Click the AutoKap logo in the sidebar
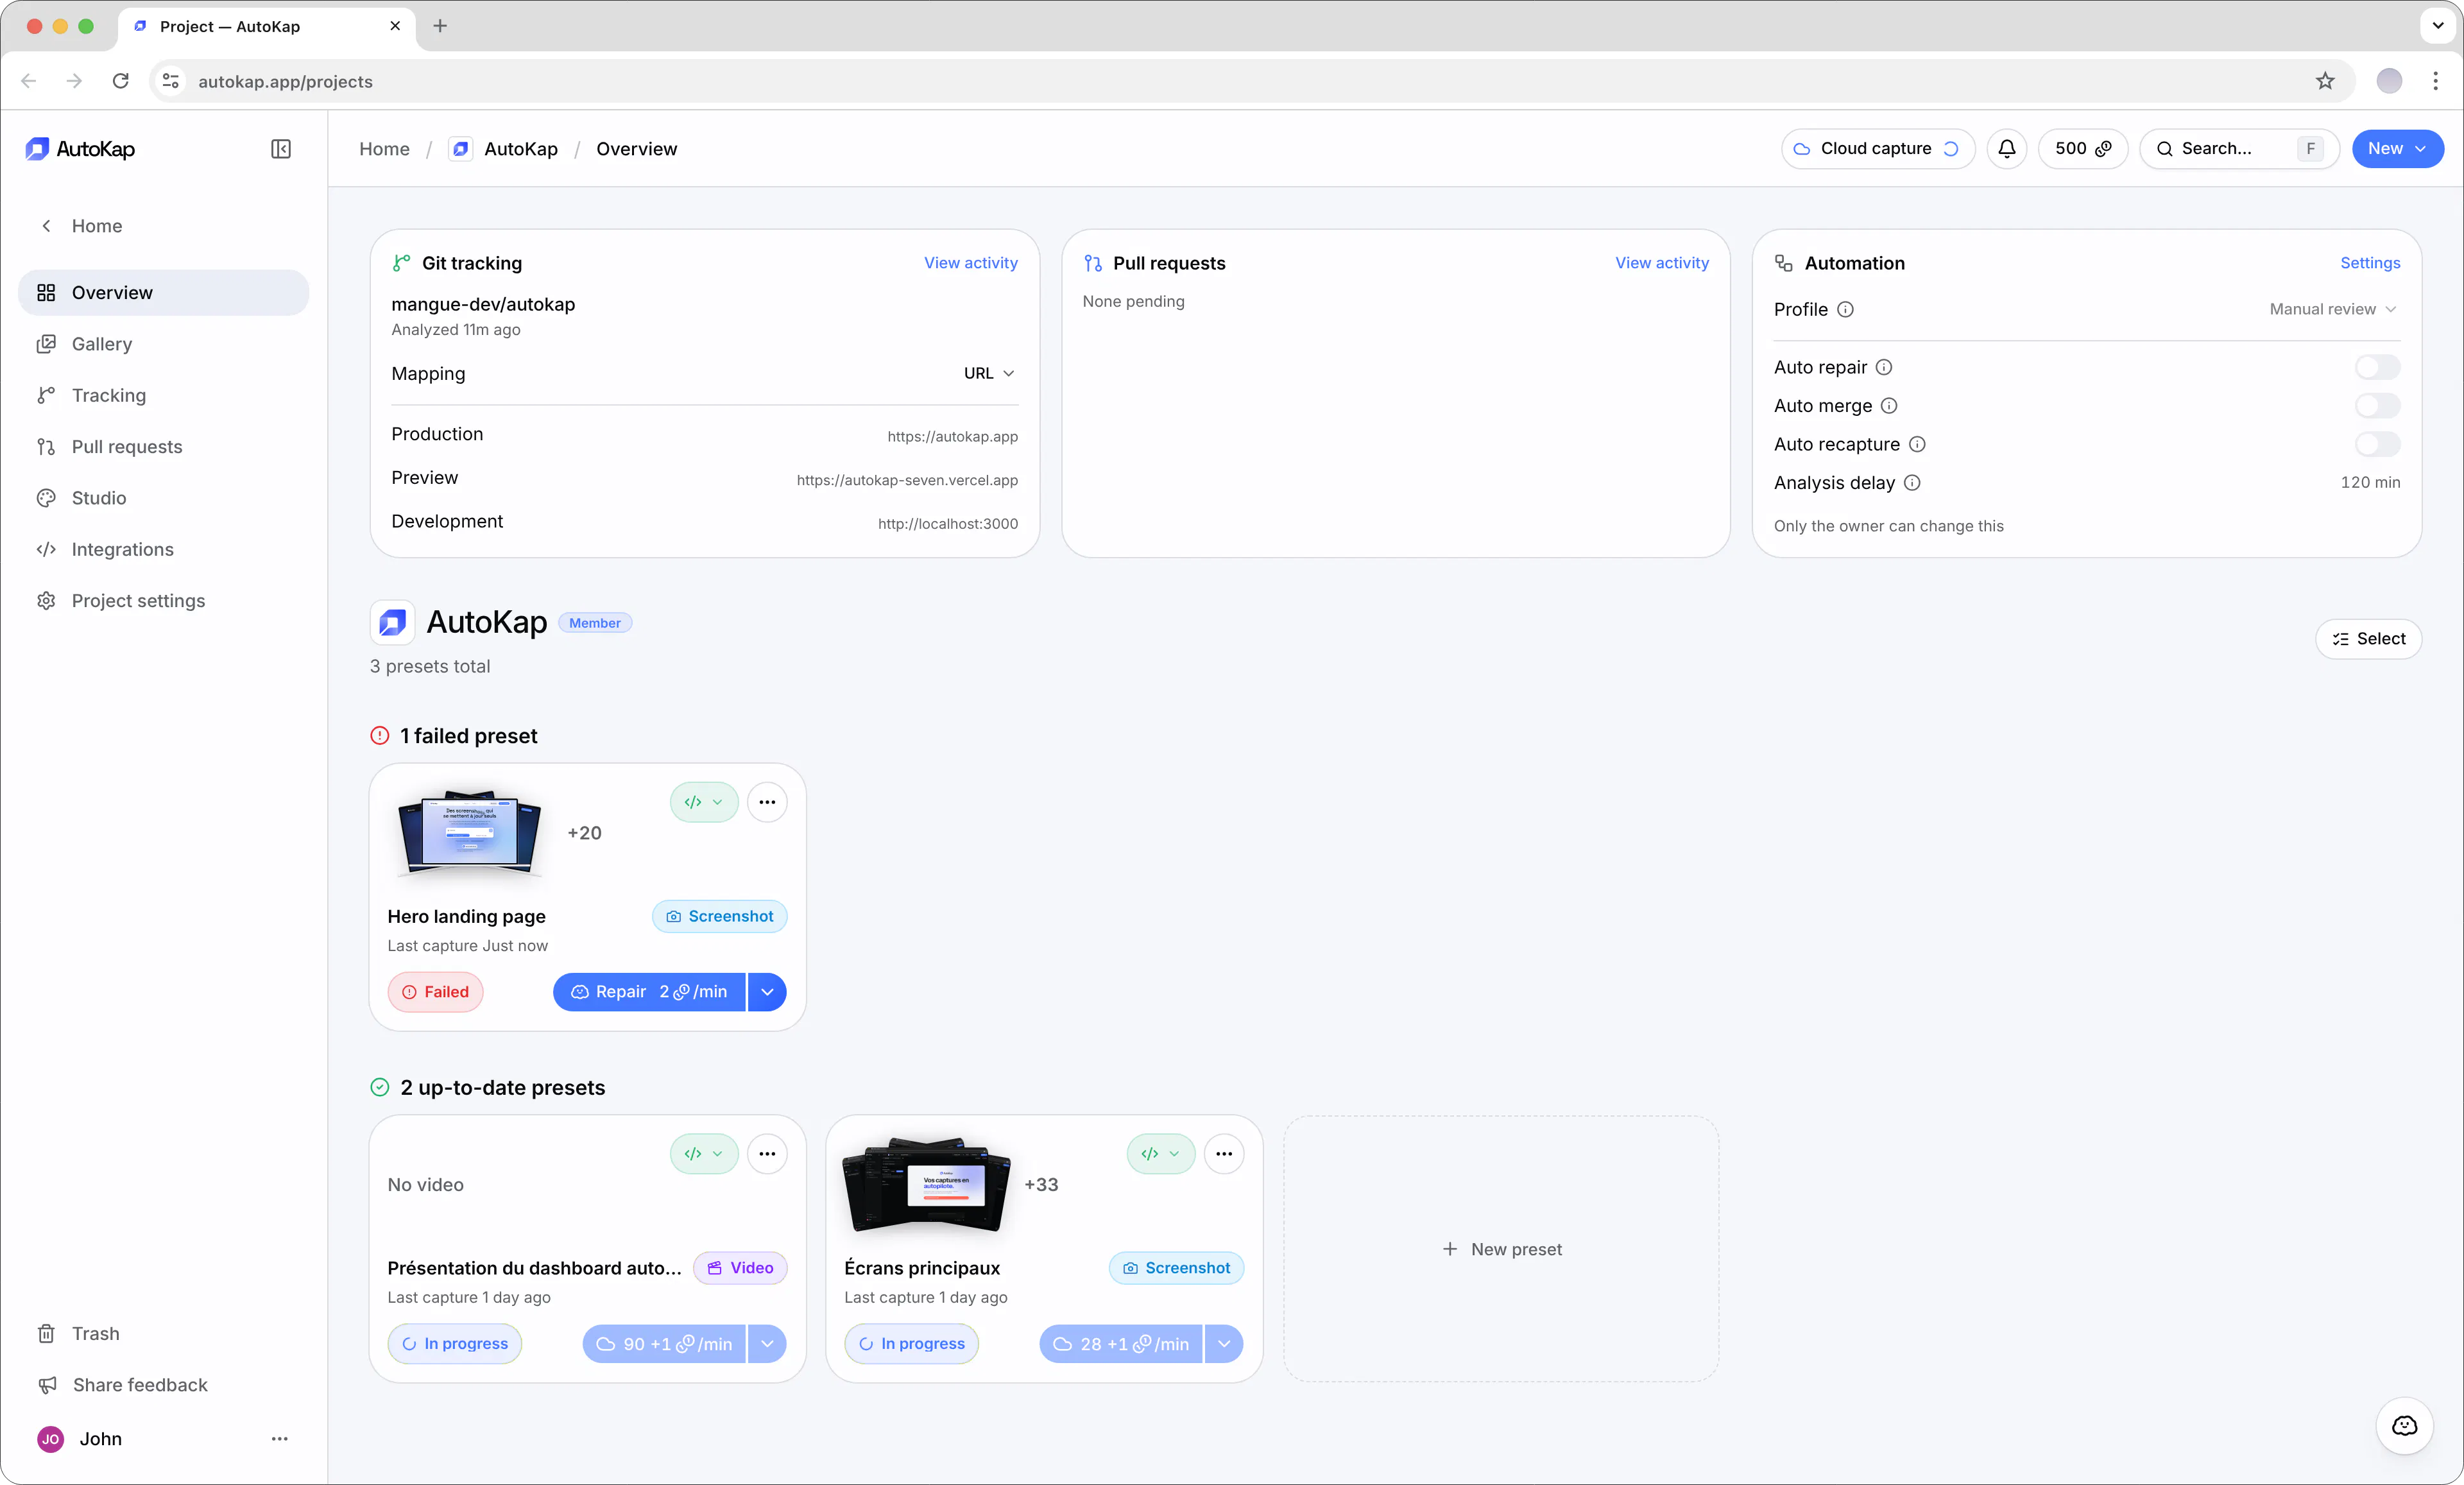The image size is (2464, 1485). tap(80, 149)
